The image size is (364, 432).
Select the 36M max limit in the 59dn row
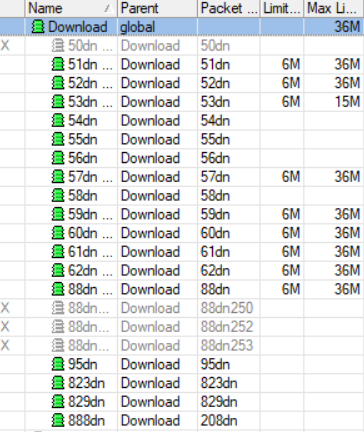348,214
